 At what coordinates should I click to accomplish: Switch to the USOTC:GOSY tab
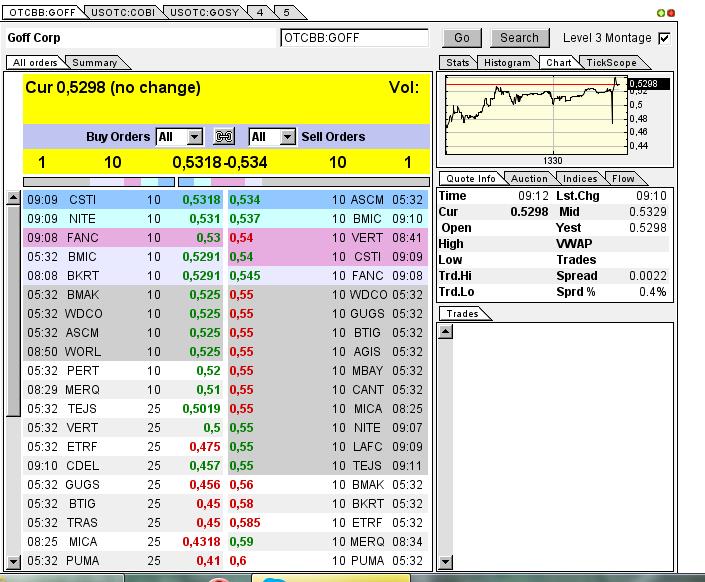[x=204, y=13]
